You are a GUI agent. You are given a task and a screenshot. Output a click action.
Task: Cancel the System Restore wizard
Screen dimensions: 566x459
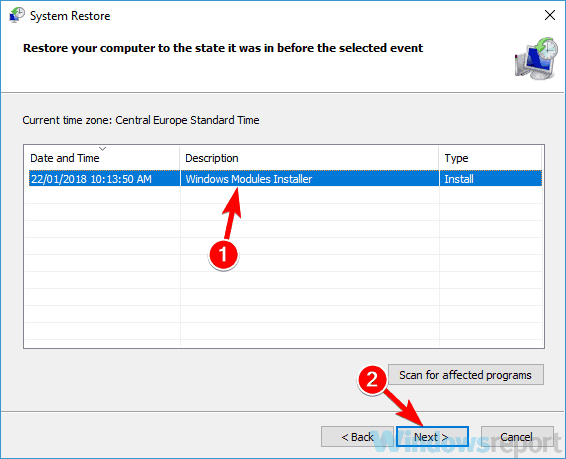click(x=517, y=437)
